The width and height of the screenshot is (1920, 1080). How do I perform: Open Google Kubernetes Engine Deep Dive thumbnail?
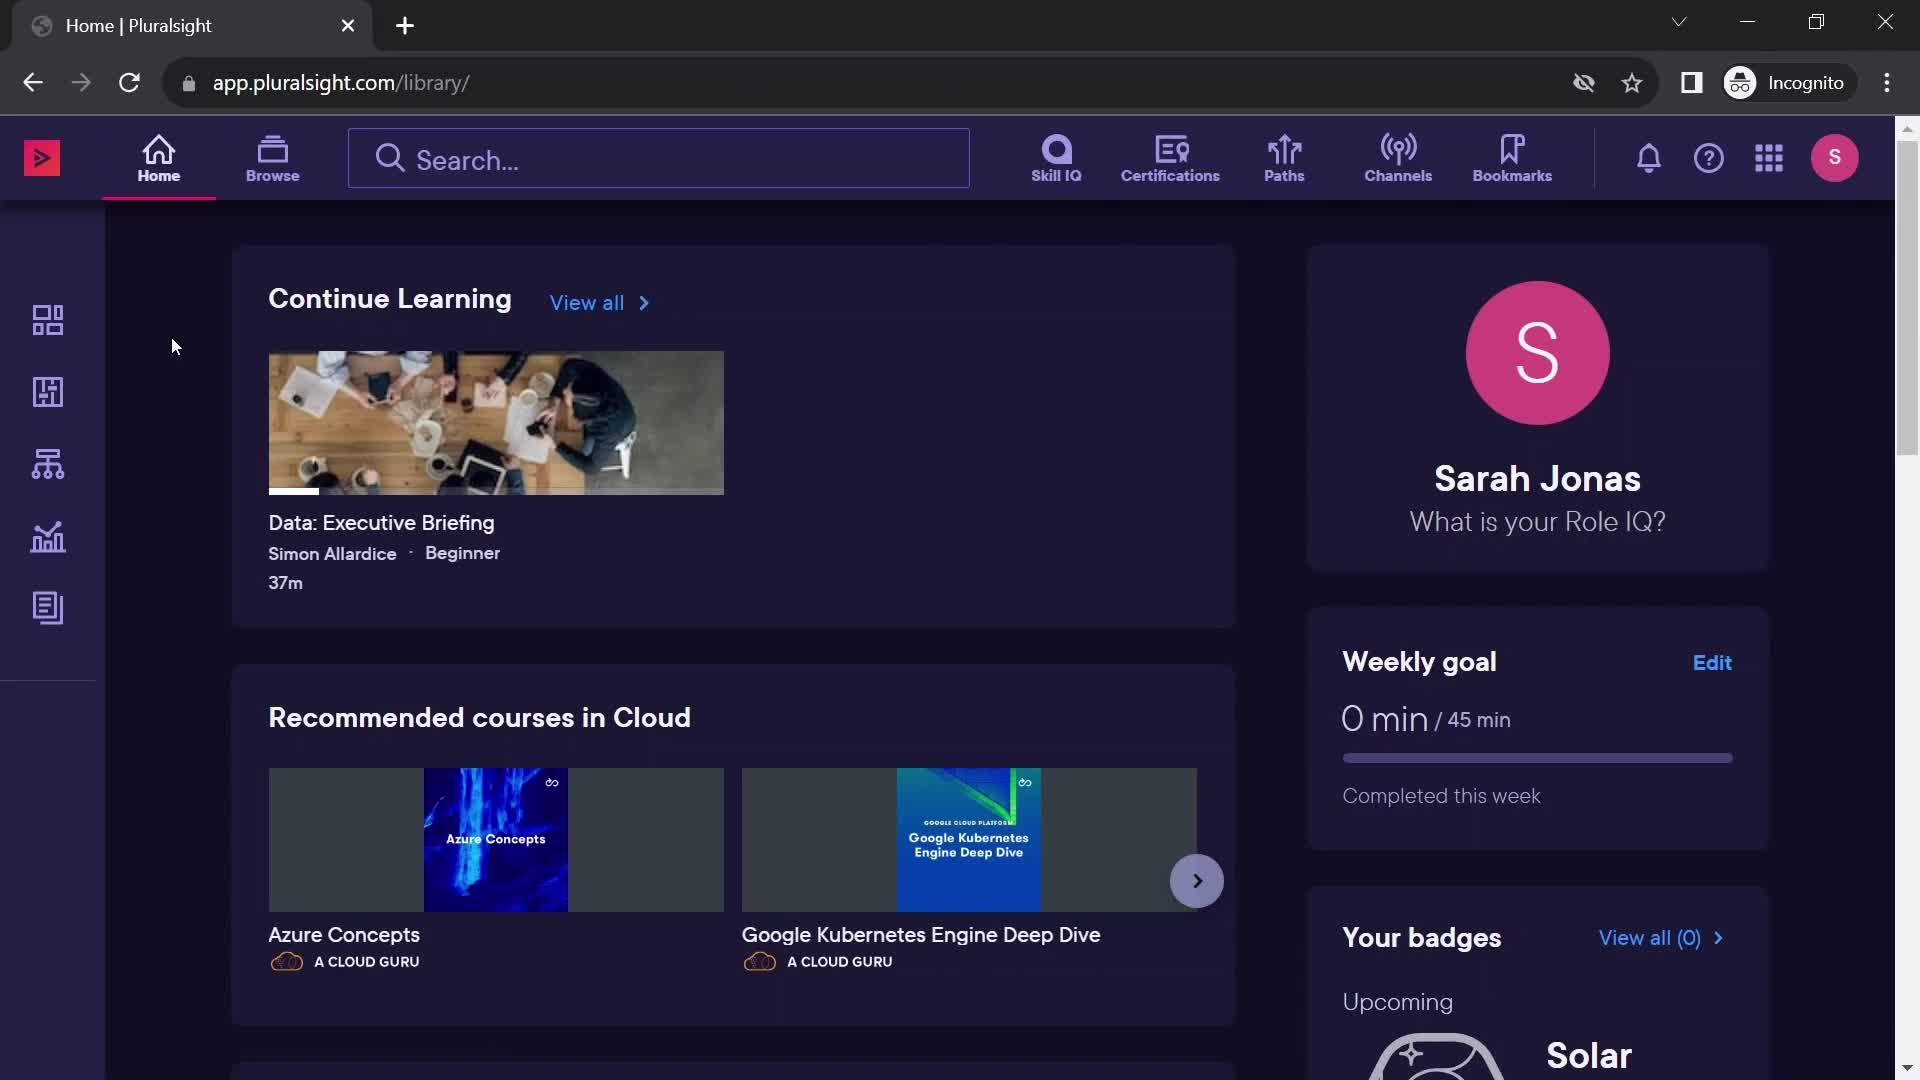pyautogui.click(x=969, y=840)
